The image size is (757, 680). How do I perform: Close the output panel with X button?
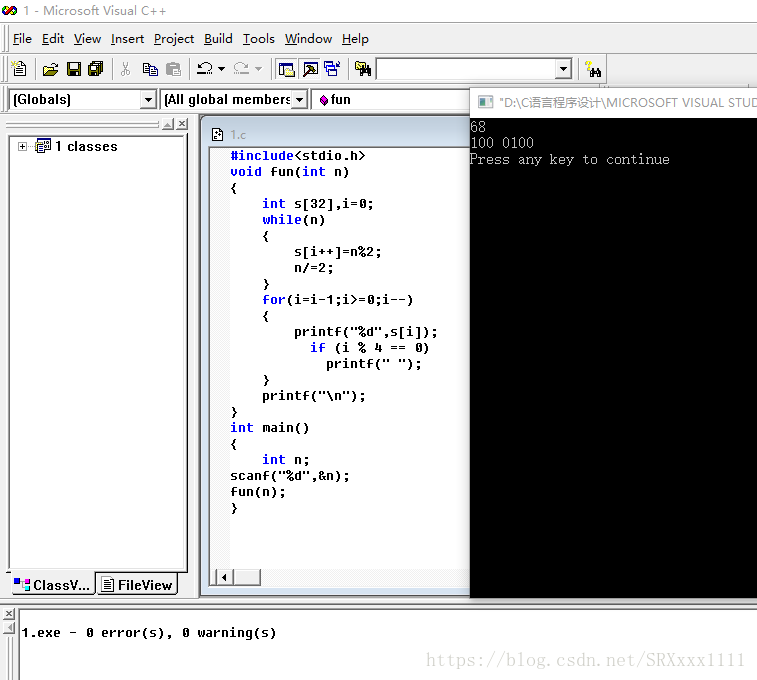(9, 613)
